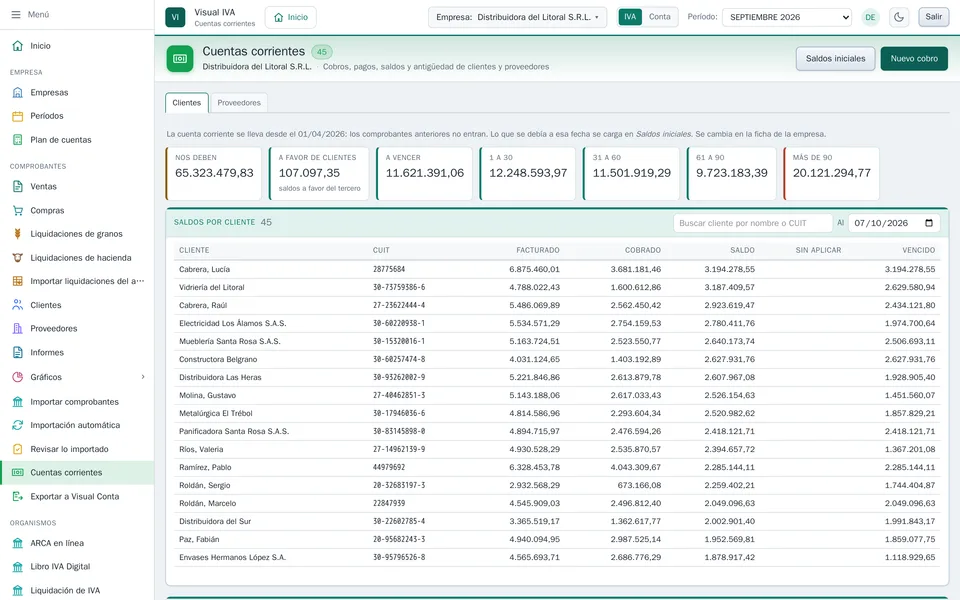Click the Saldos iniciales button
Viewport: 960px width, 600px height.
(x=835, y=59)
